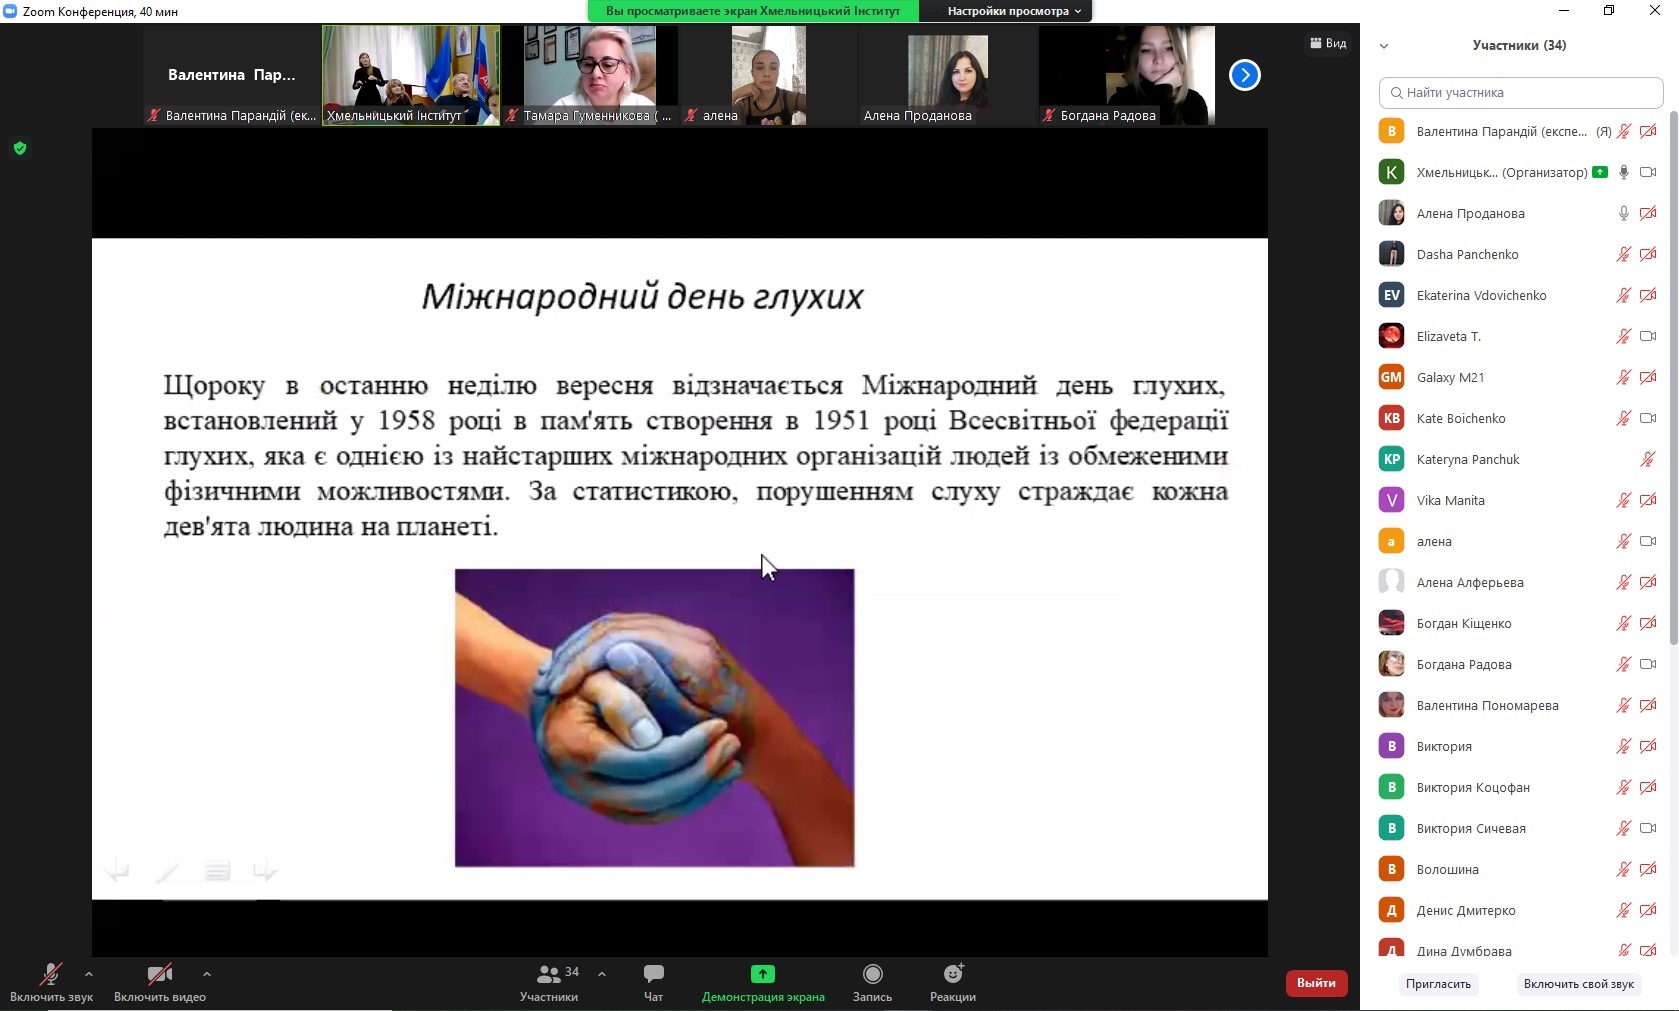Image resolution: width=1679 pixels, height=1011 pixels.
Task: Click the Найти участника search field
Action: pos(1520,93)
